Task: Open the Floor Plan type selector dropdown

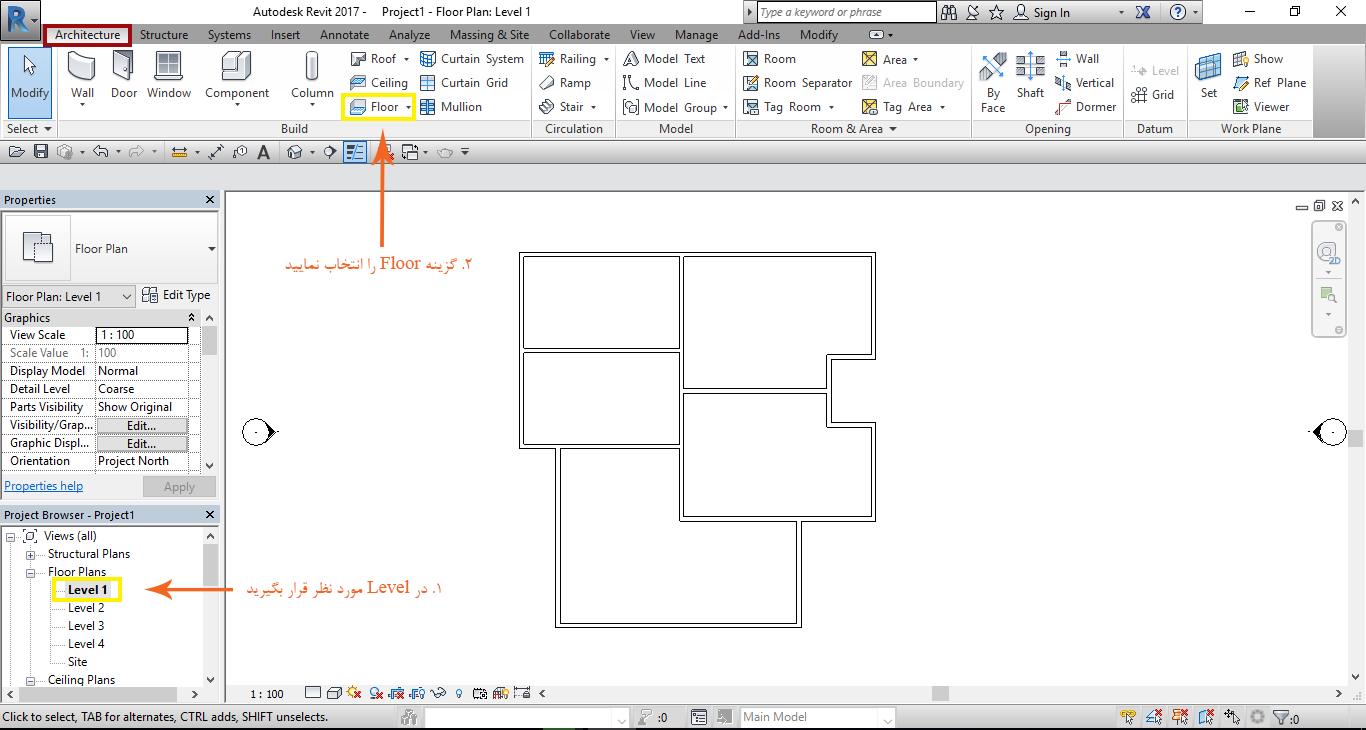Action: pos(211,249)
